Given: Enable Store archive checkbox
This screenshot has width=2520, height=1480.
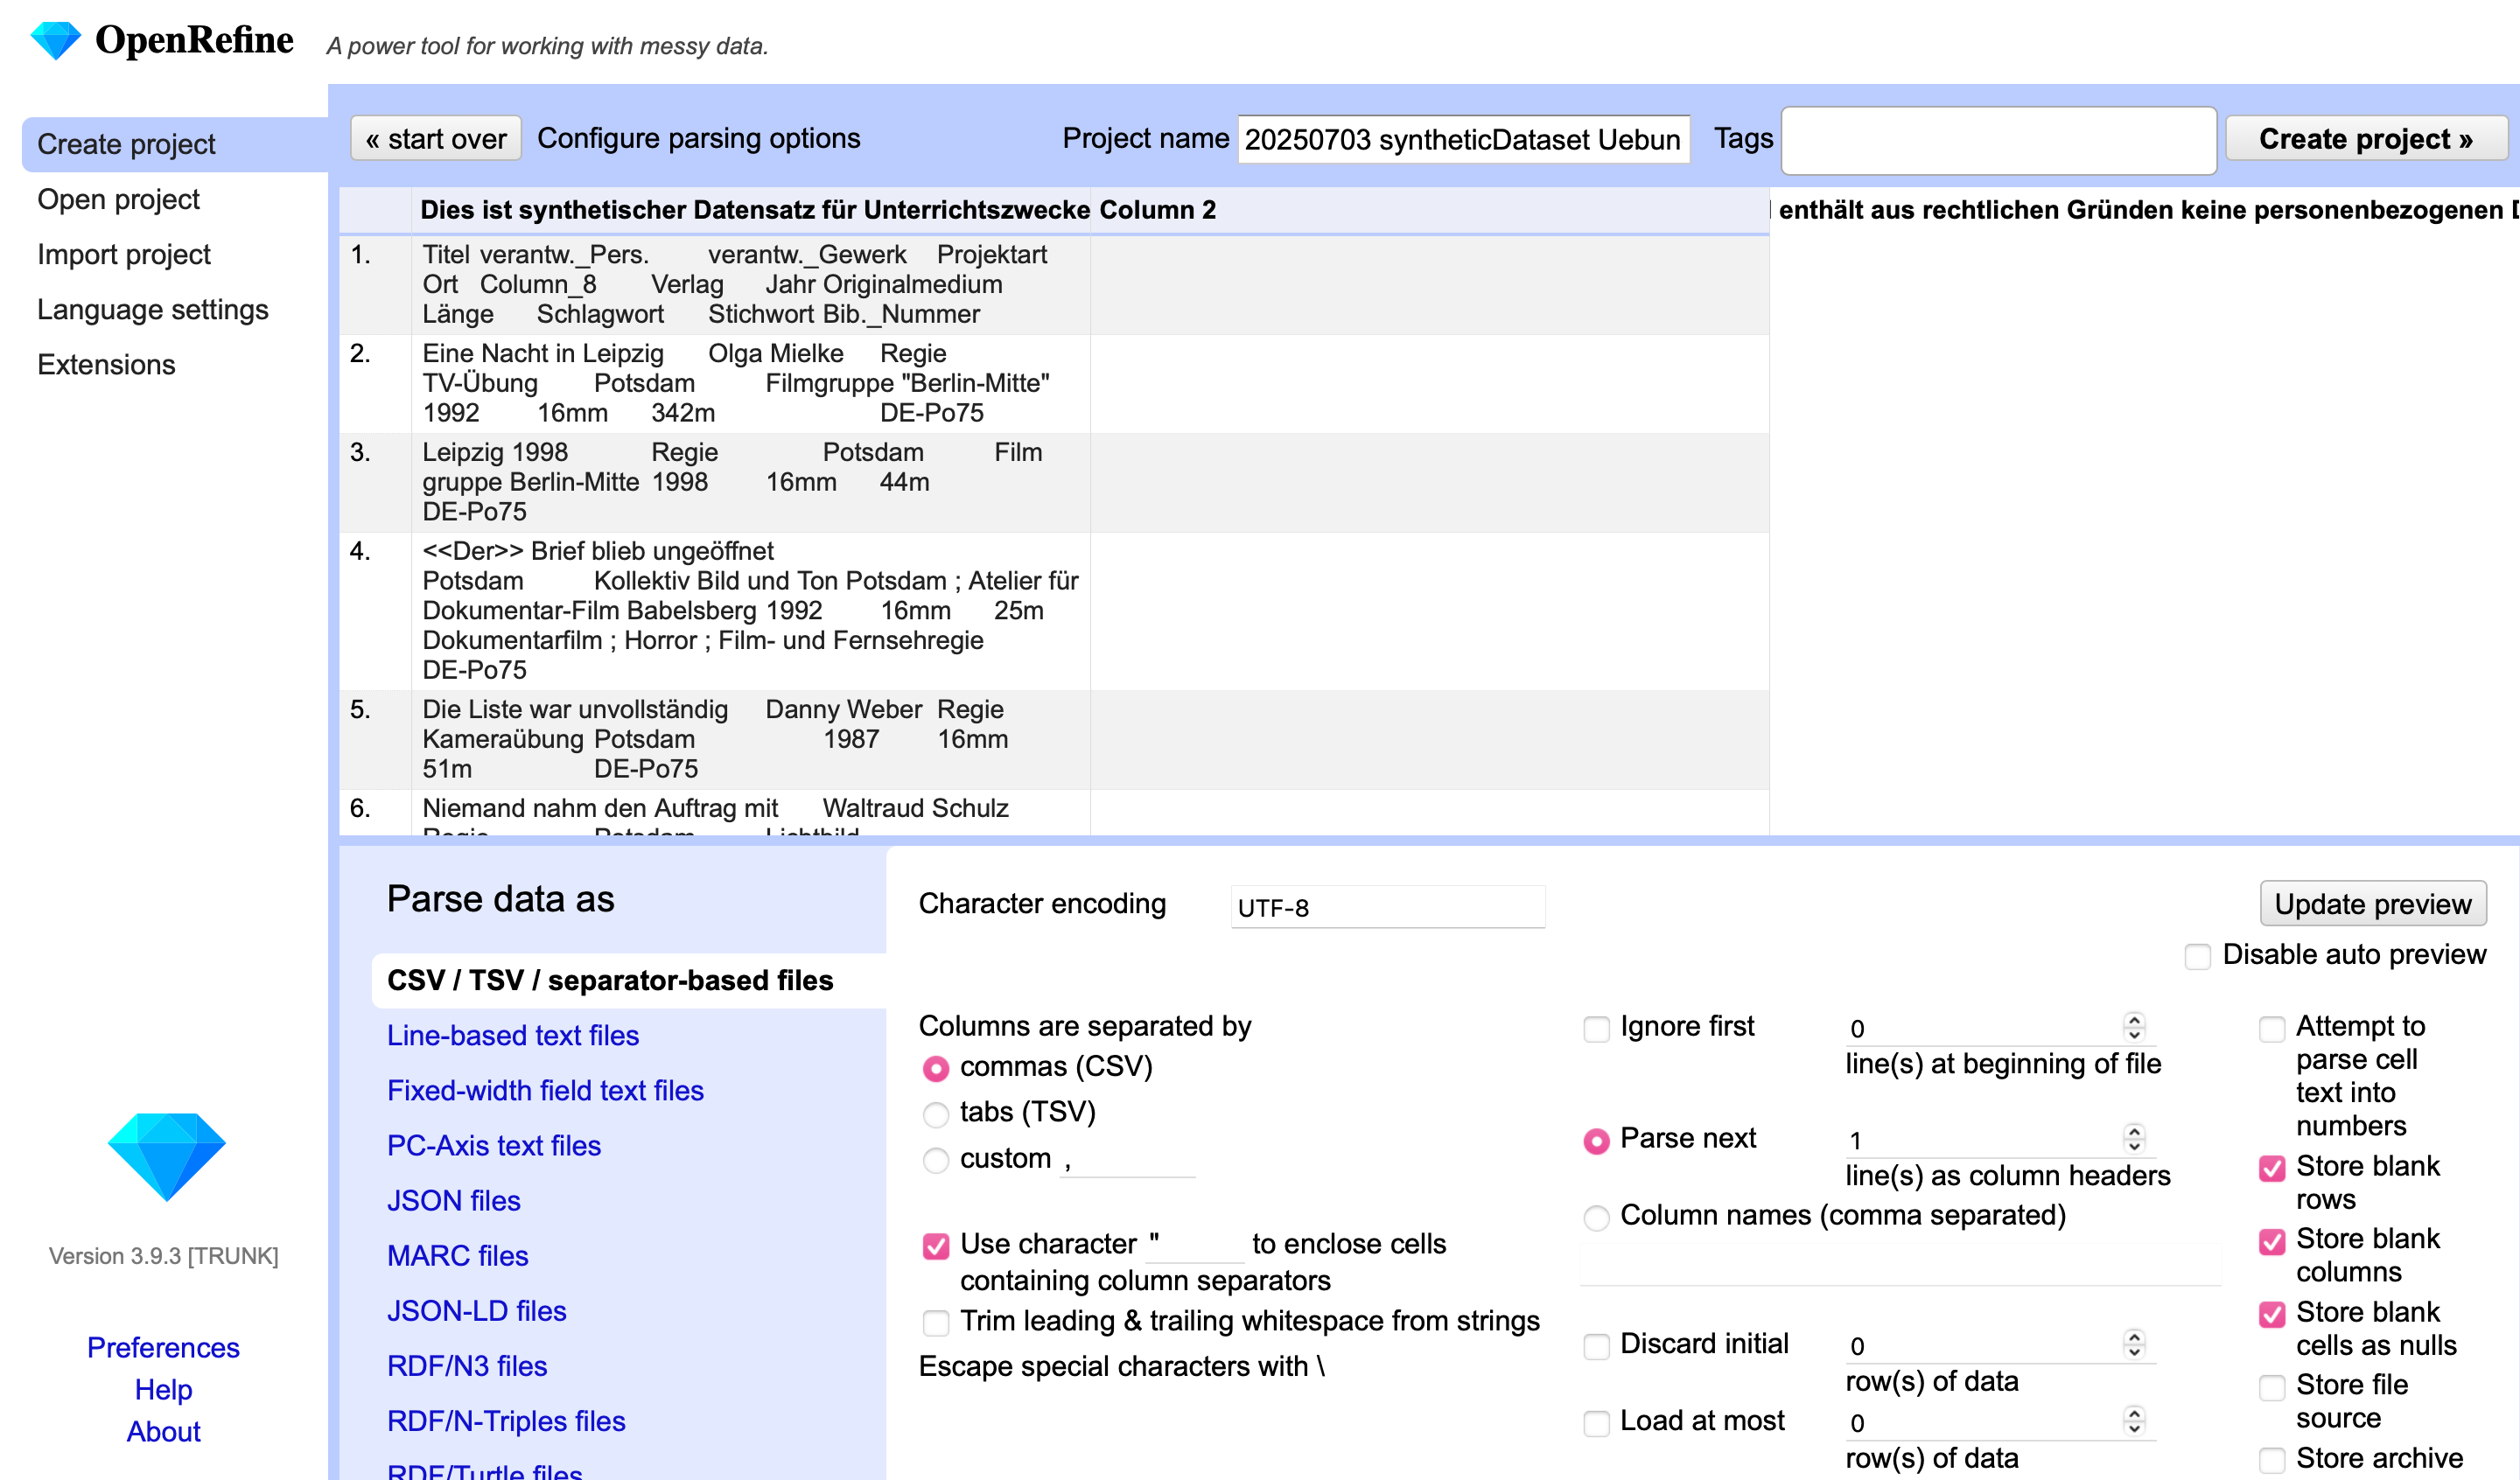Looking at the screenshot, I should [x=2273, y=1461].
